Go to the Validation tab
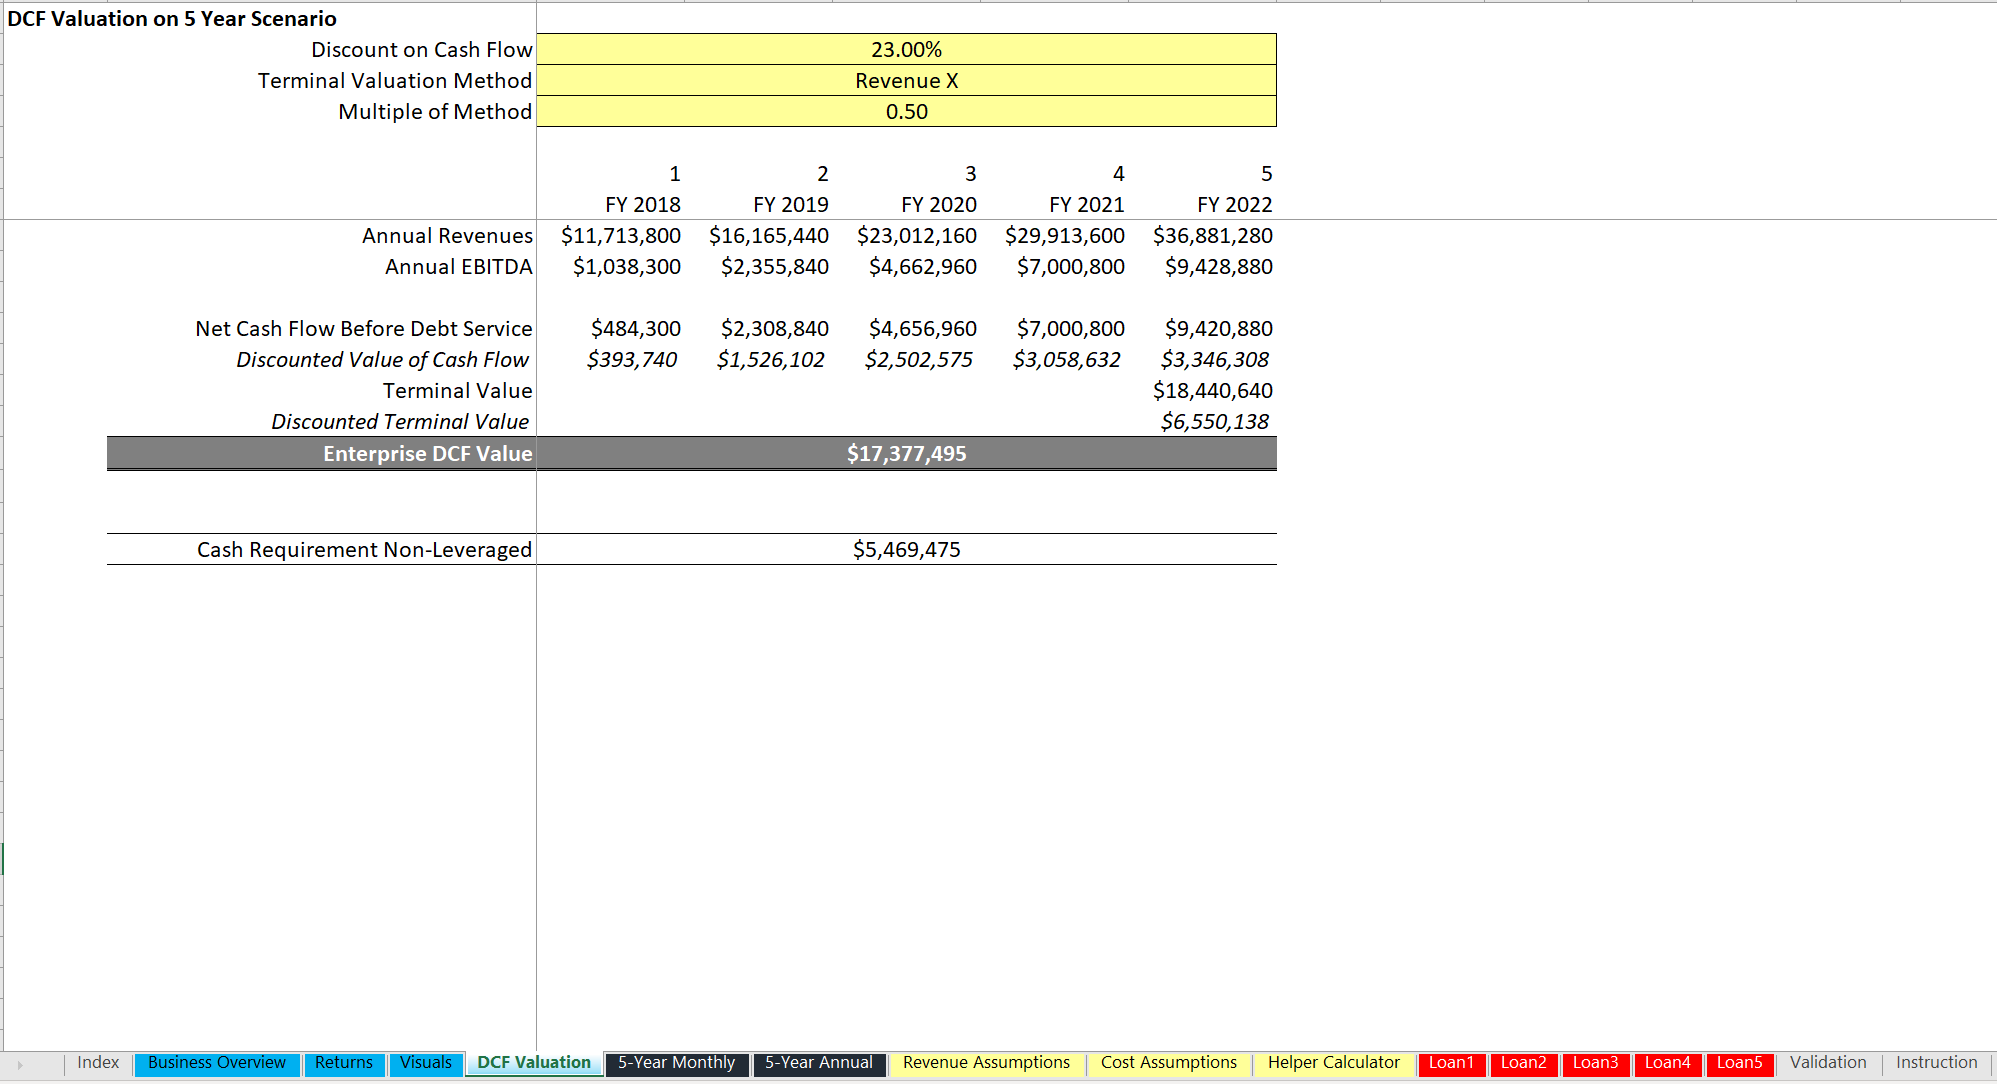Image resolution: width=1997 pixels, height=1084 pixels. pos(1827,1063)
